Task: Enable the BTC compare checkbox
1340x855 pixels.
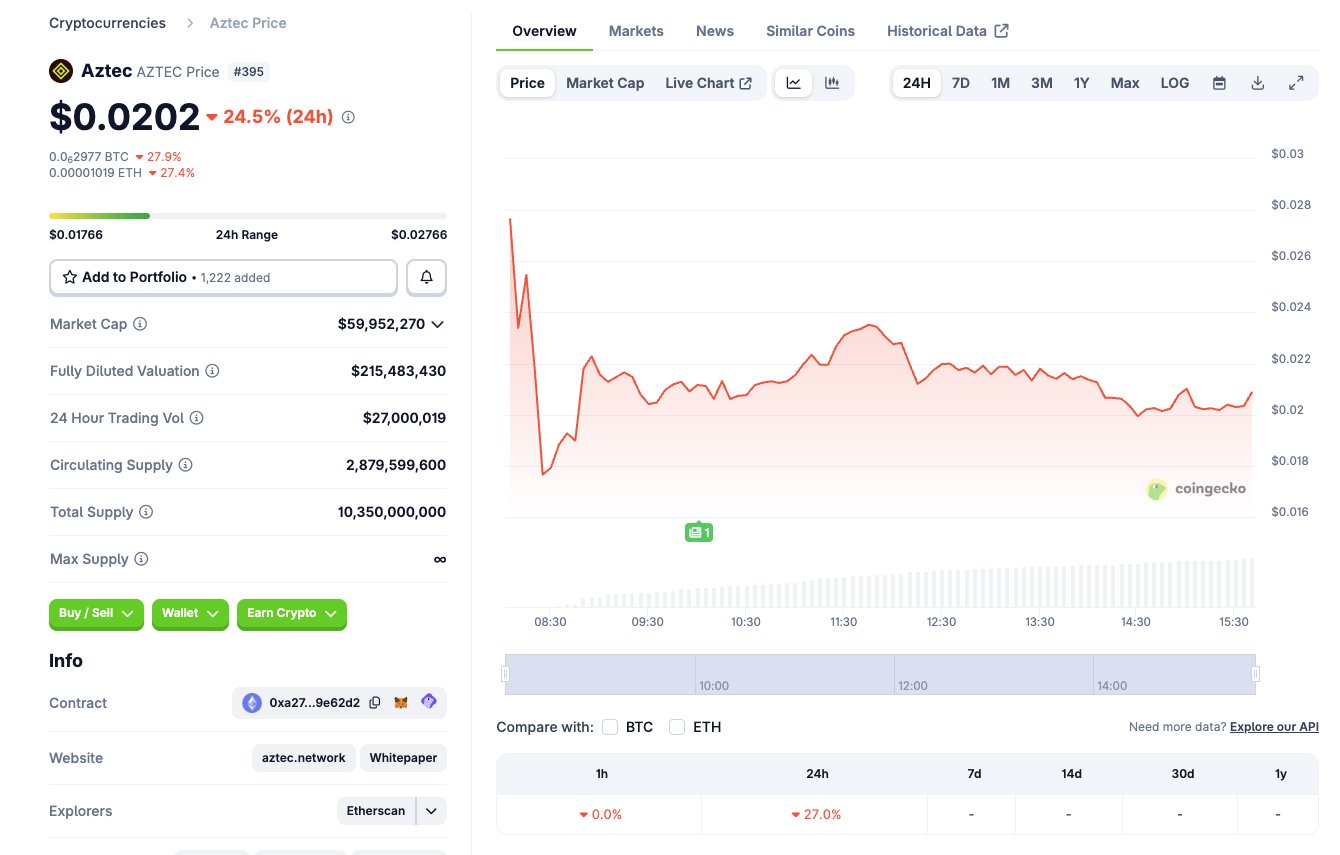Action: tap(610, 727)
